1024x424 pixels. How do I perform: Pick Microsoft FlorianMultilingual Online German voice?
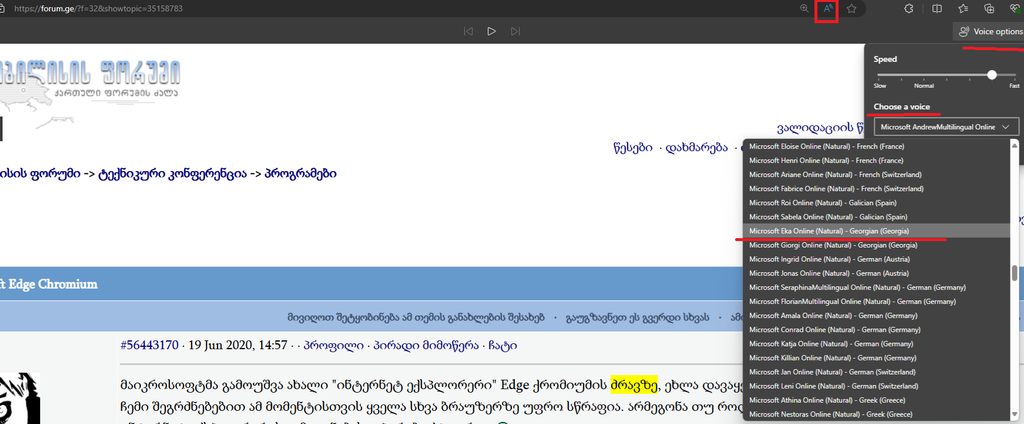[x=878, y=302]
